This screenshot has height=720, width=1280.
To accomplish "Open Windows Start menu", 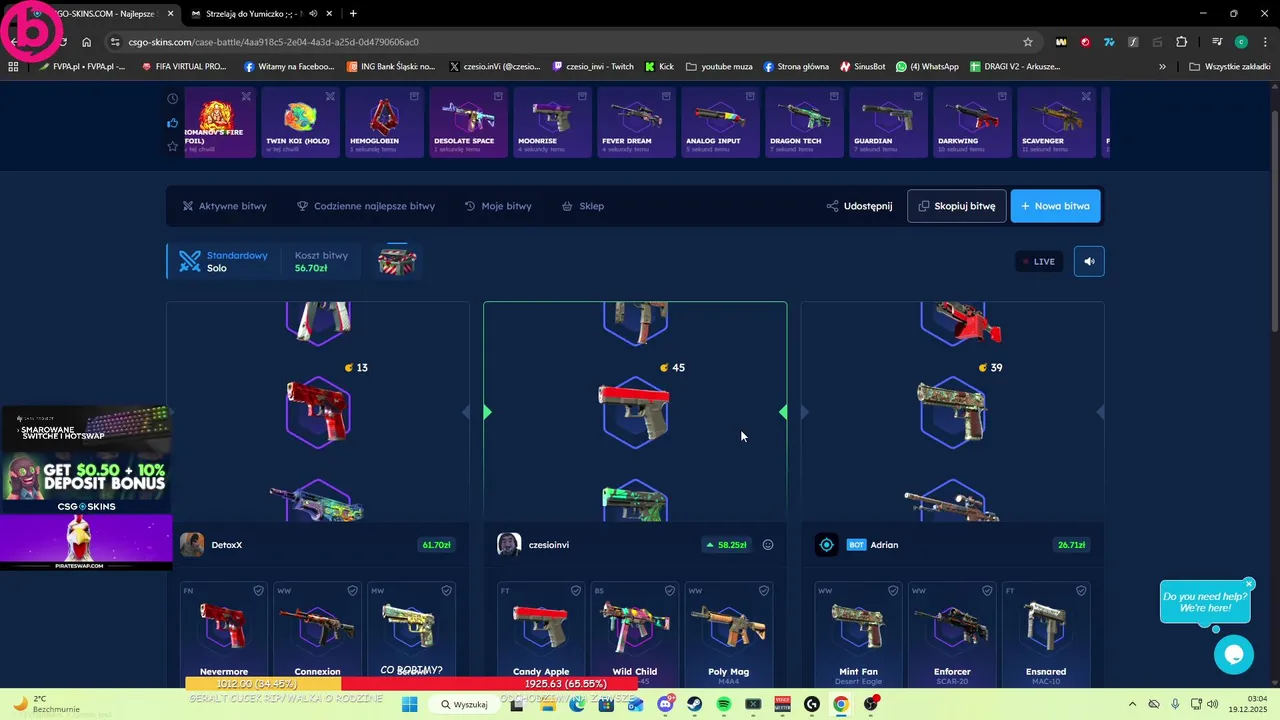I will (x=409, y=704).
